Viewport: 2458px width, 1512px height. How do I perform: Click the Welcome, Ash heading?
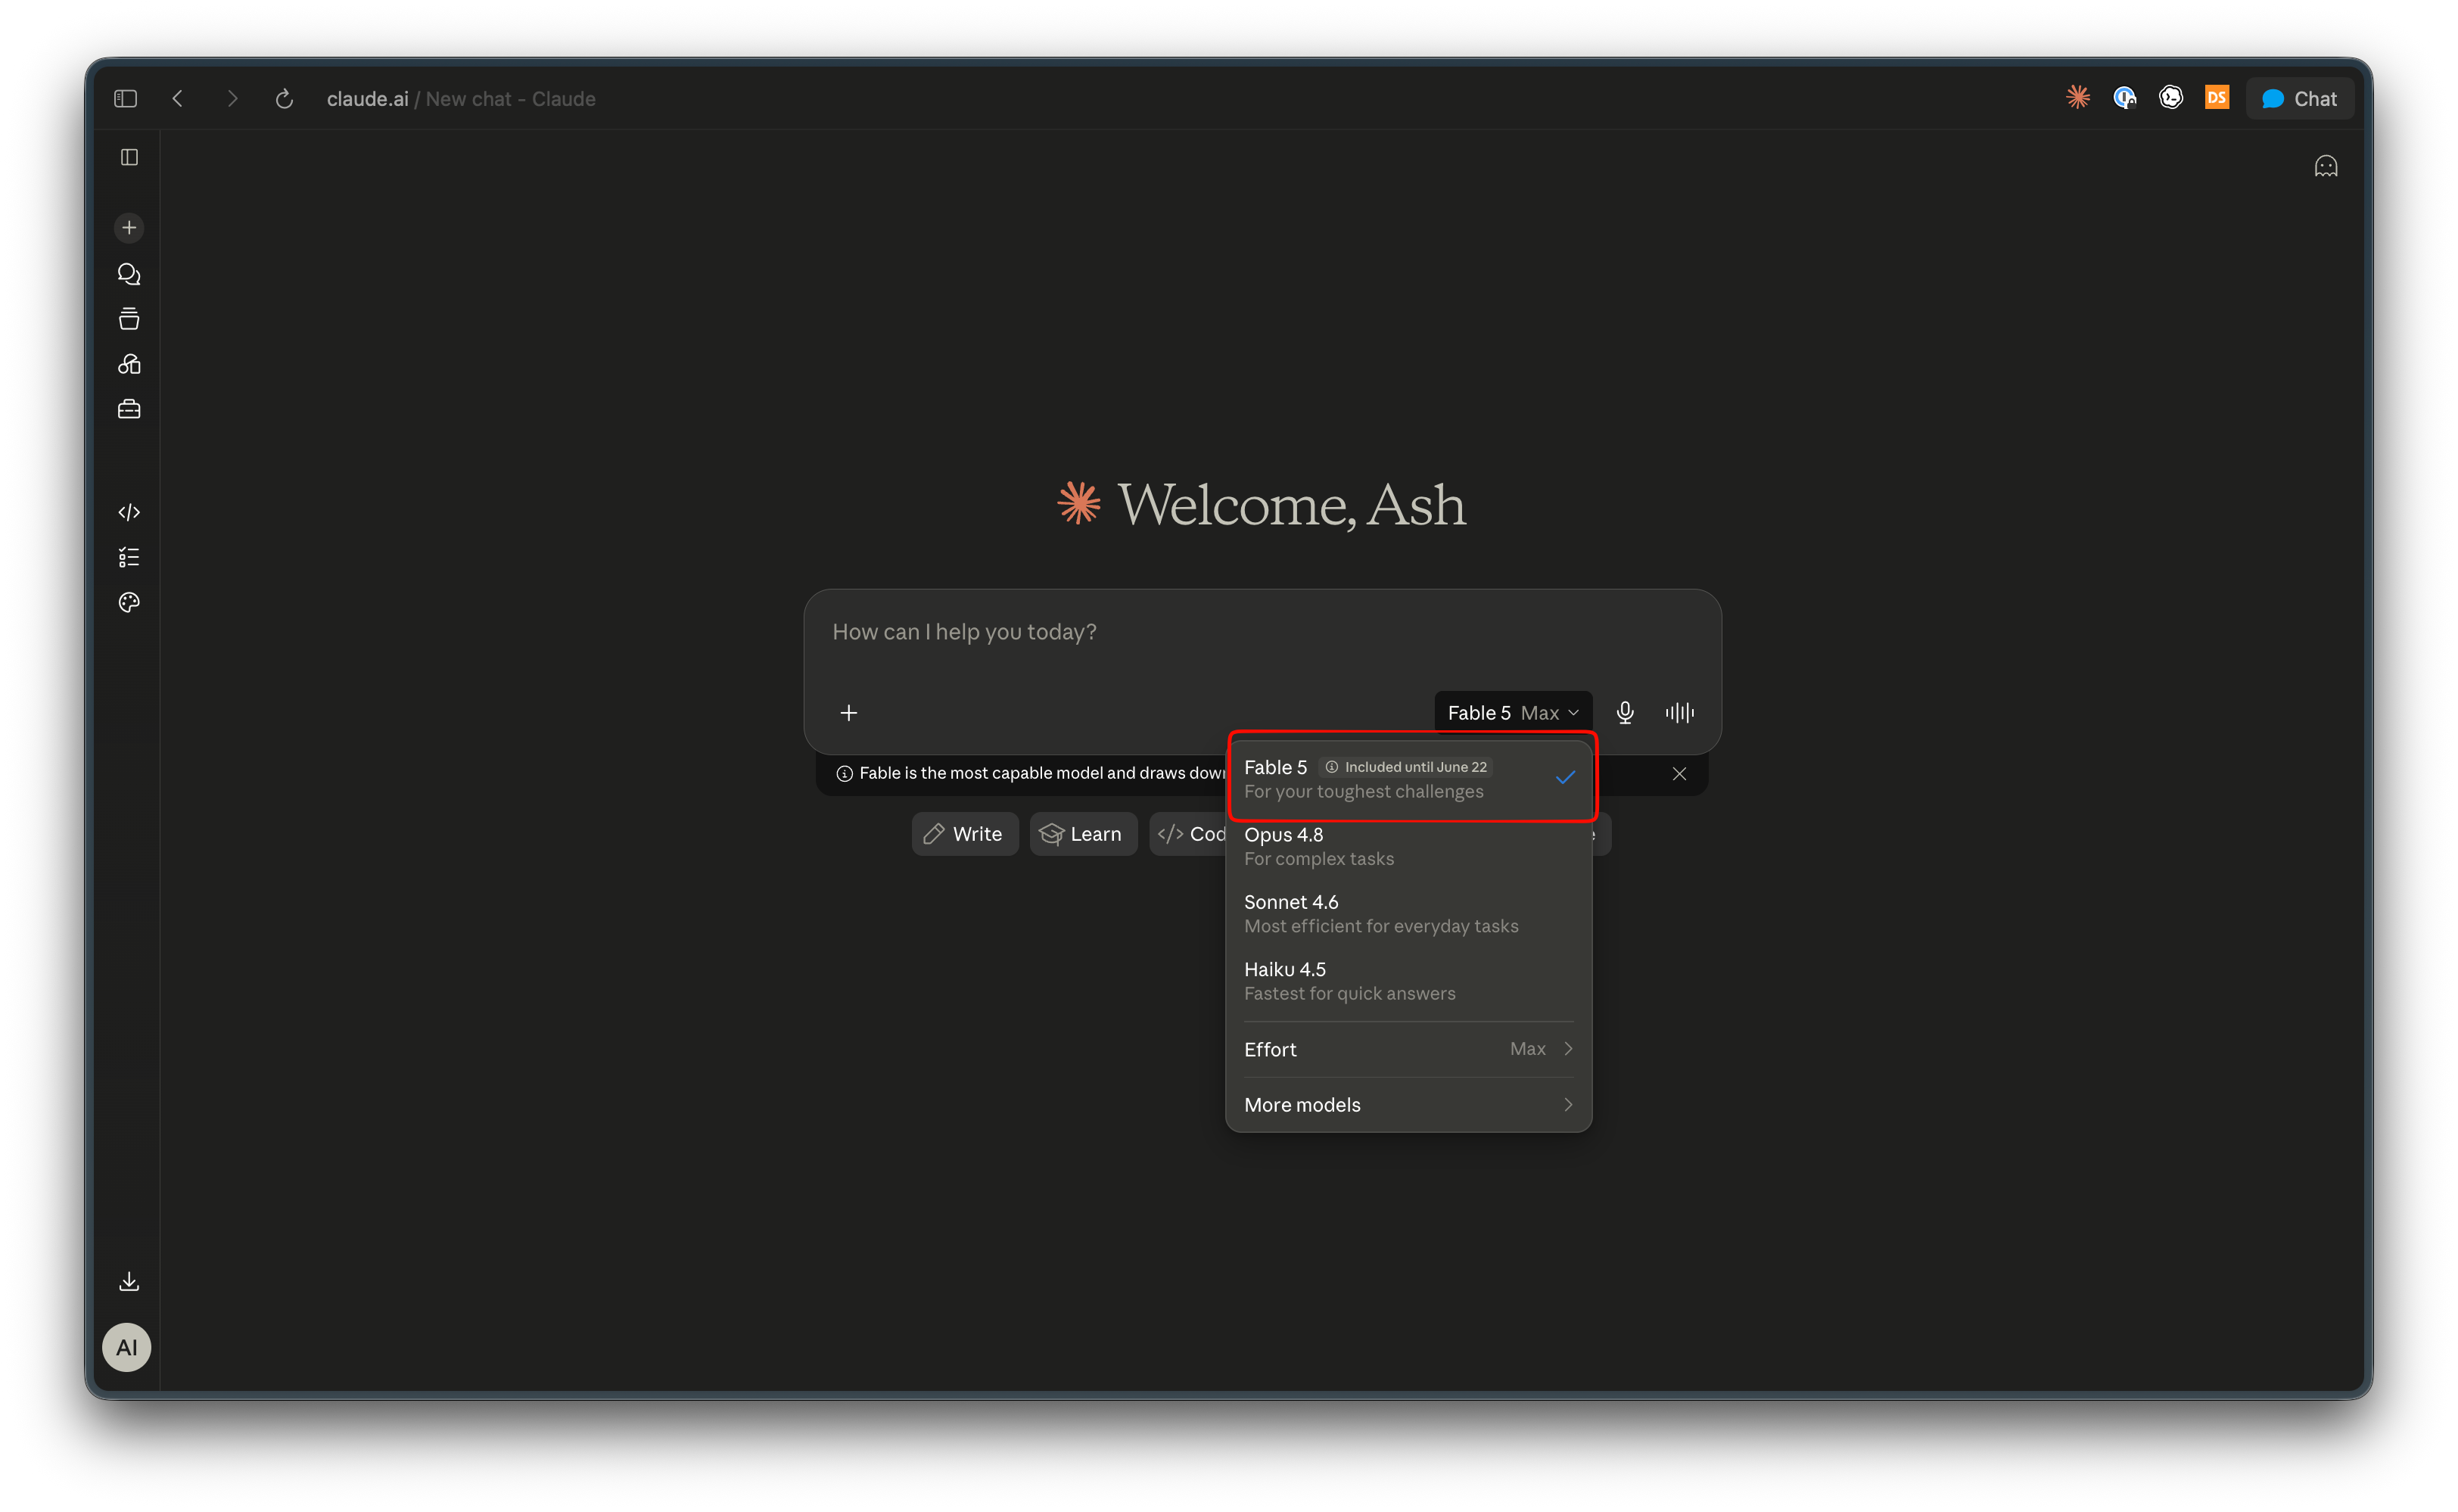click(1291, 505)
